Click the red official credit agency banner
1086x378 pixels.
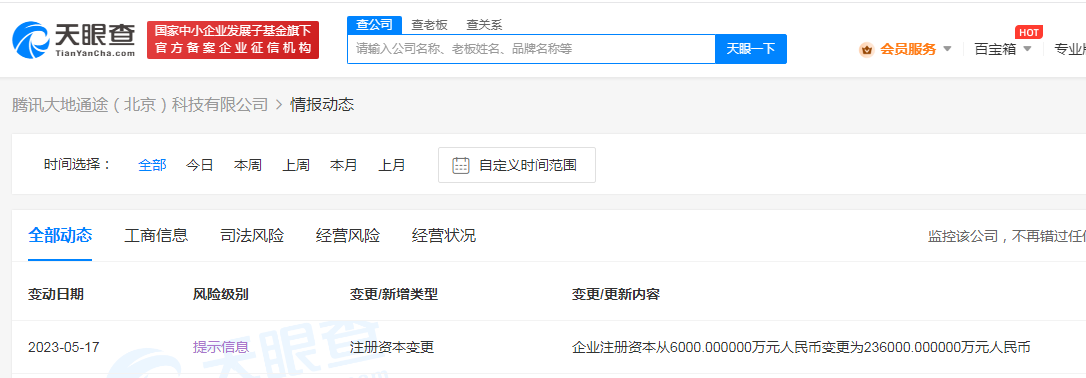[233, 39]
